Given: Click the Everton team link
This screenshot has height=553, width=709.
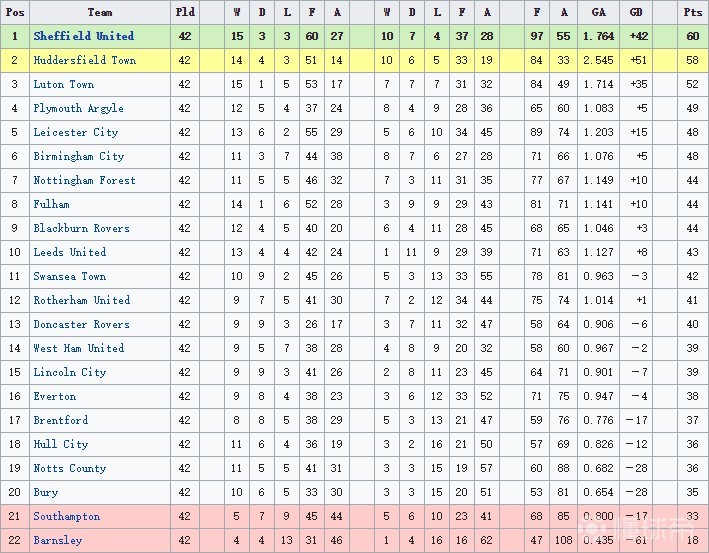Looking at the screenshot, I should pyautogui.click(x=54, y=396).
